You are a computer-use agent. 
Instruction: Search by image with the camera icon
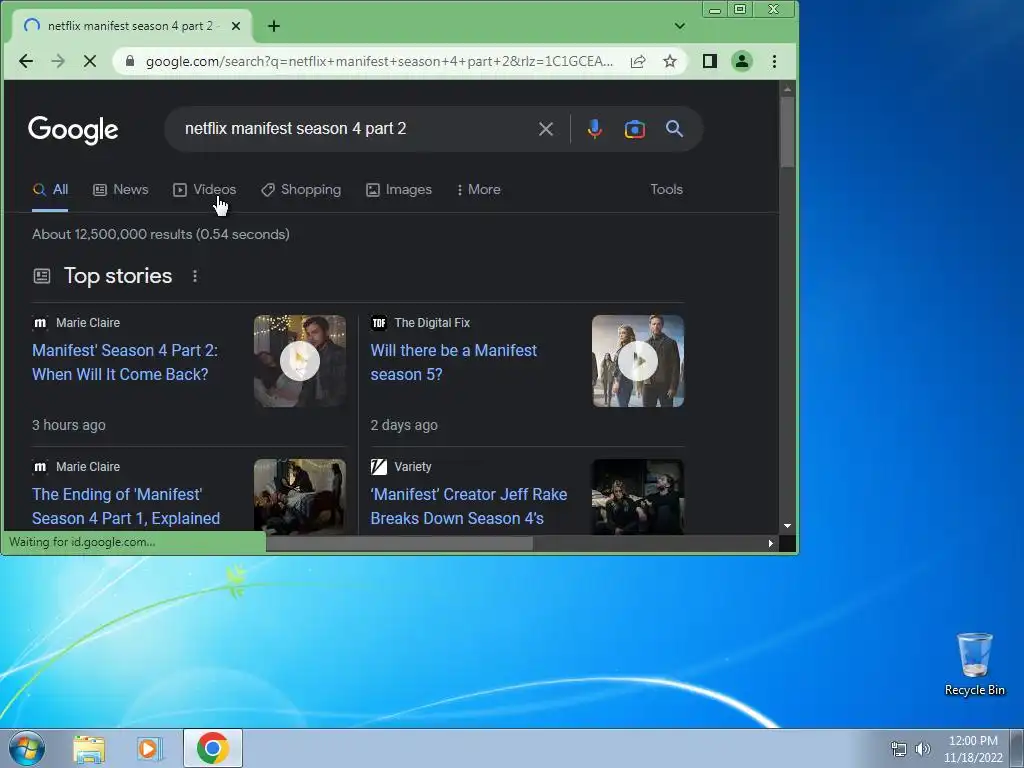(635, 129)
